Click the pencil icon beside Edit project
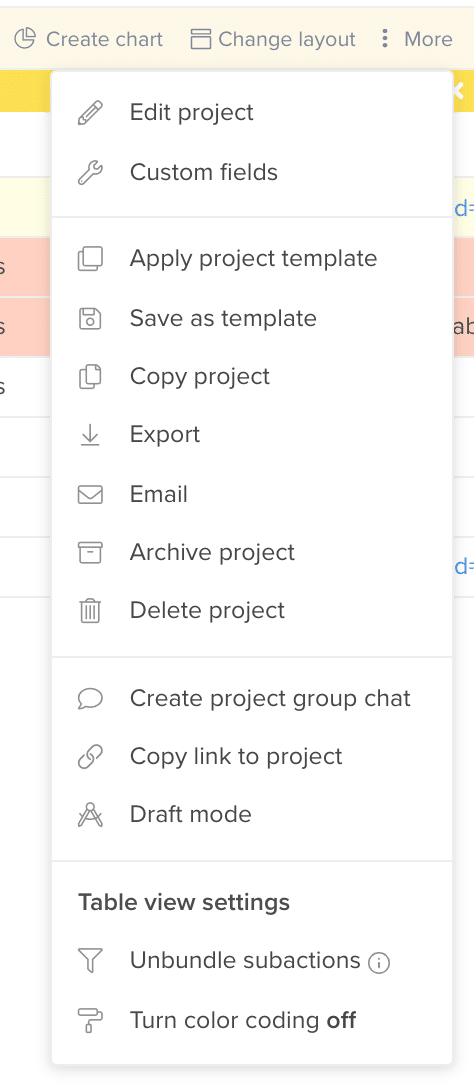Viewport: 474px width, 1092px height. 90,113
